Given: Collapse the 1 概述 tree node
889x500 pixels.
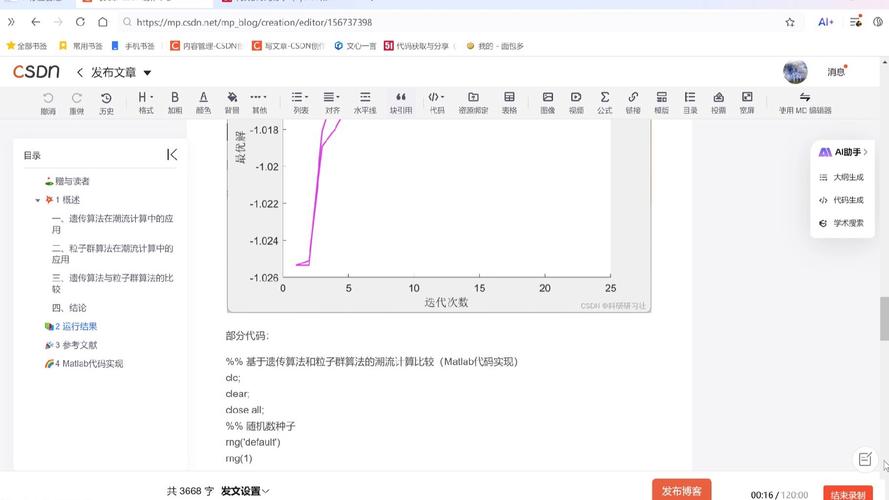Looking at the screenshot, I should tap(37, 200).
